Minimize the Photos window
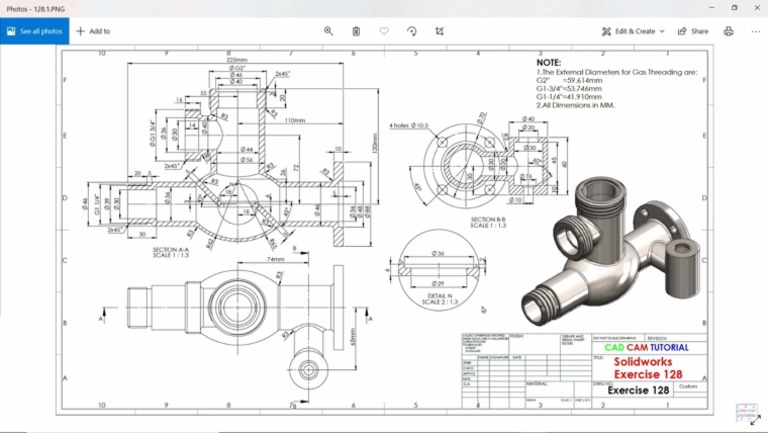768x433 pixels. point(712,8)
